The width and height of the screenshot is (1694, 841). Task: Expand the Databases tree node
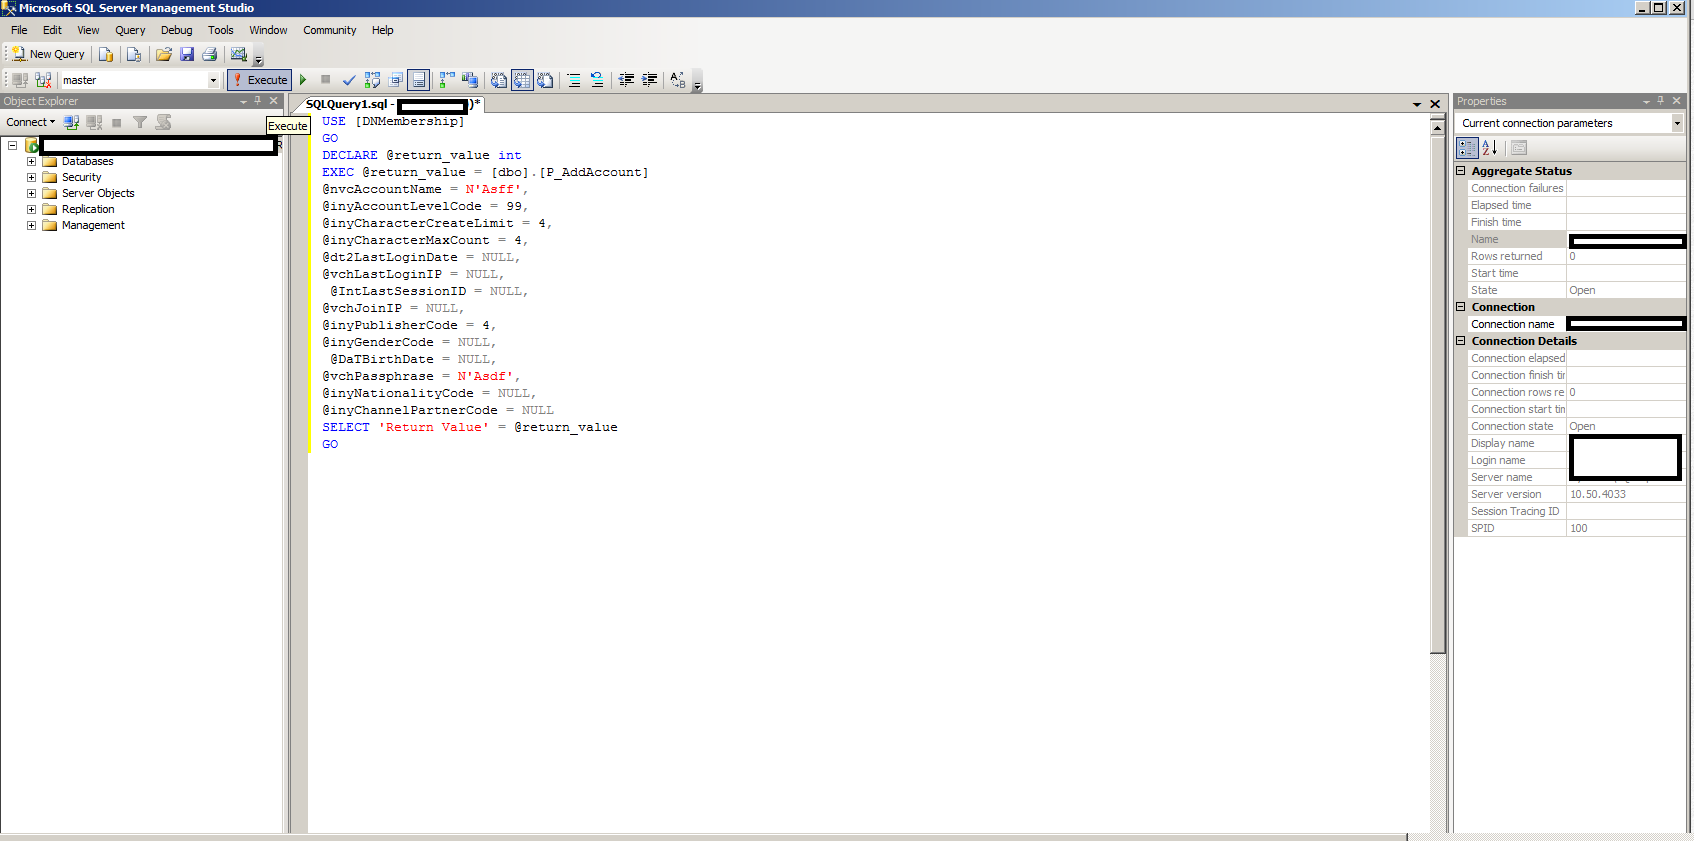coord(31,161)
